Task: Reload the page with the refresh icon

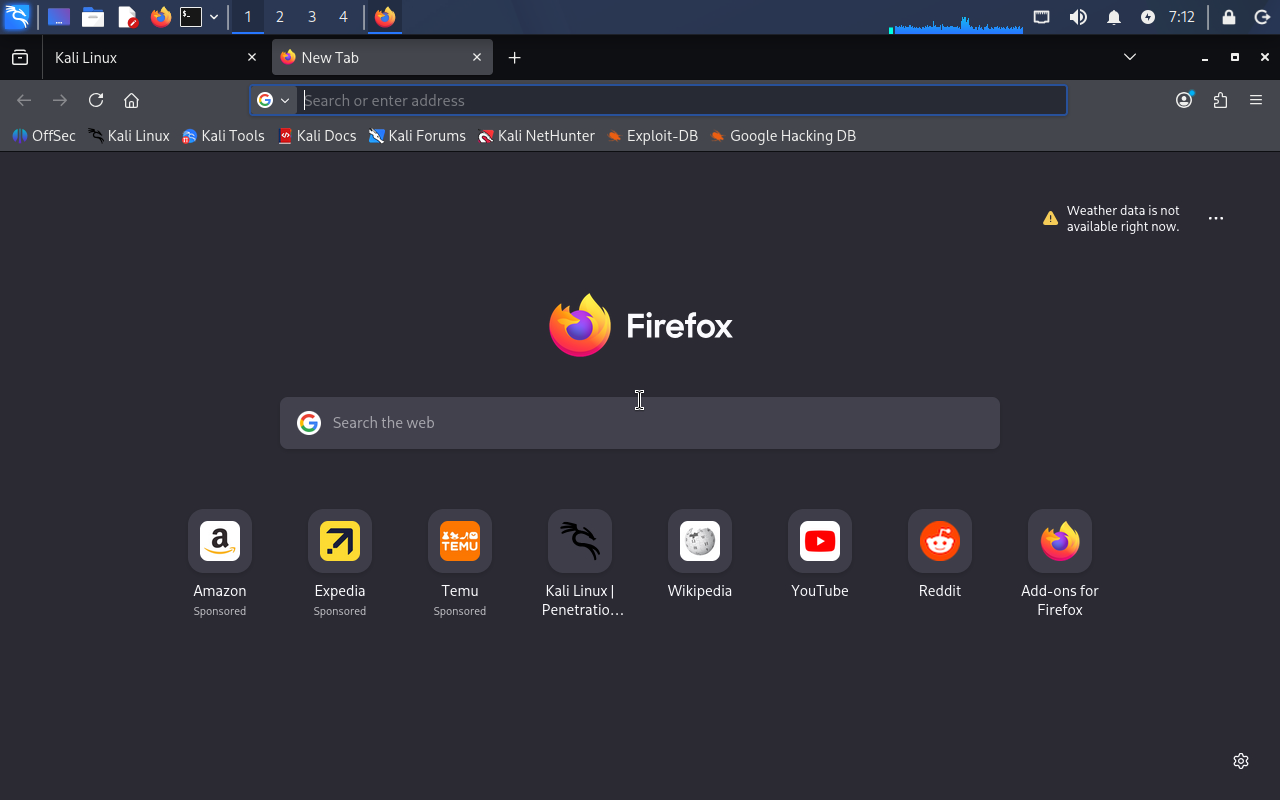Action: pos(96,100)
